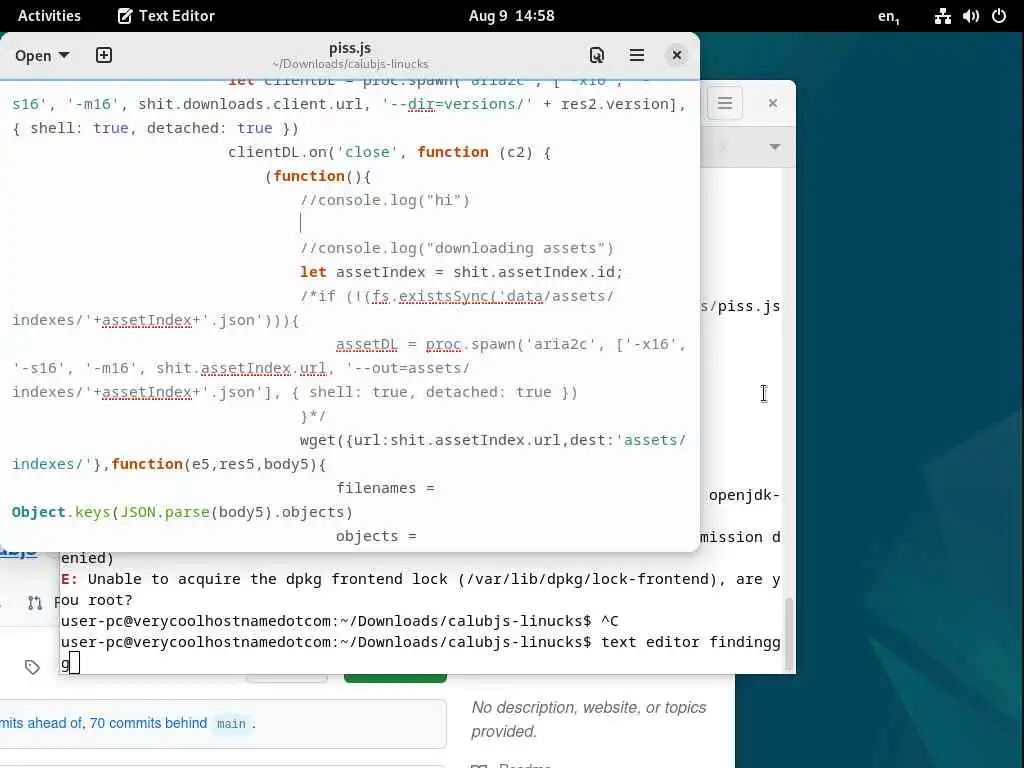
Task: Click the wired network status icon
Action: 942,16
